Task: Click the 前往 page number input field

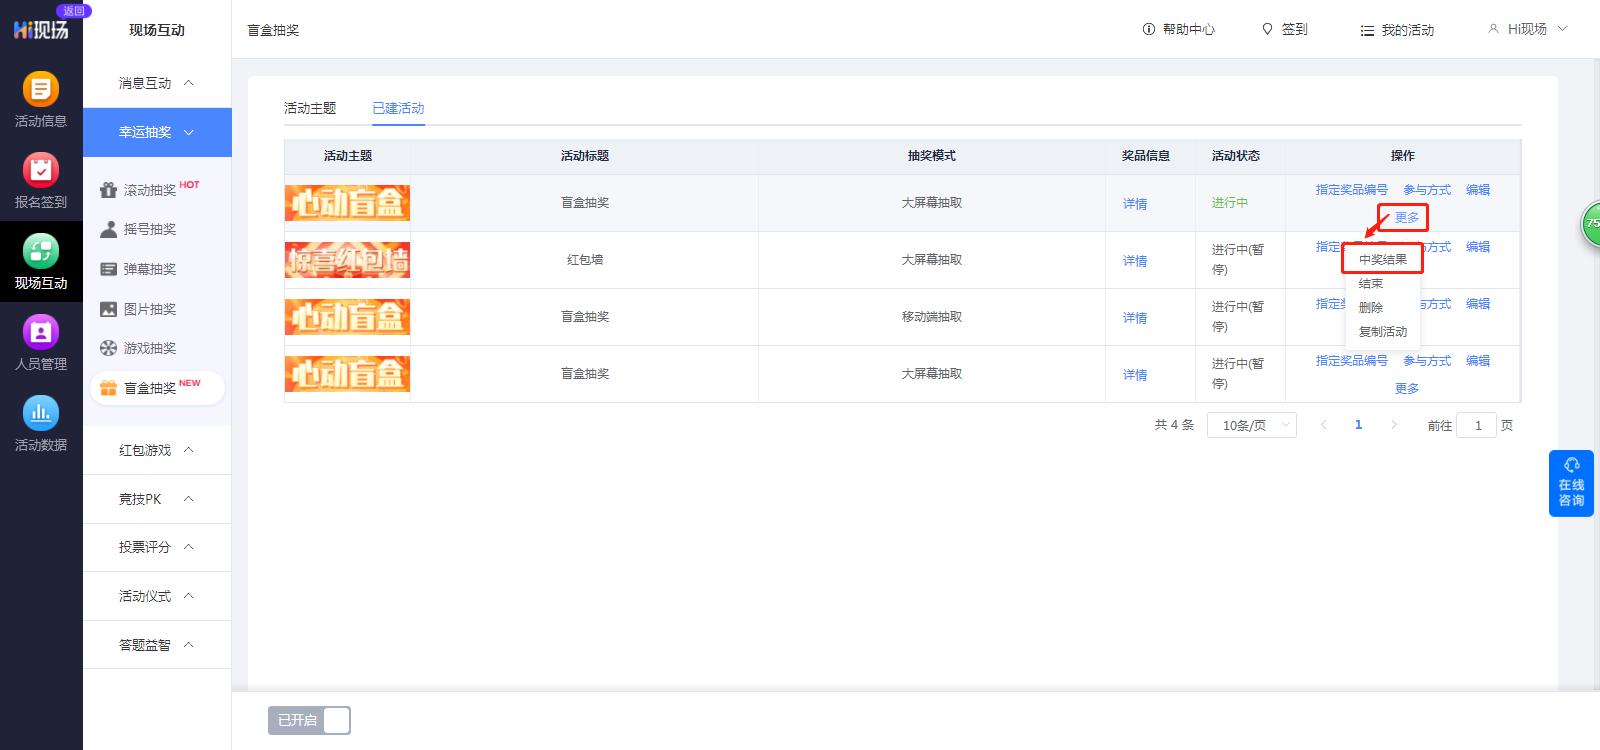Action: pos(1476,425)
